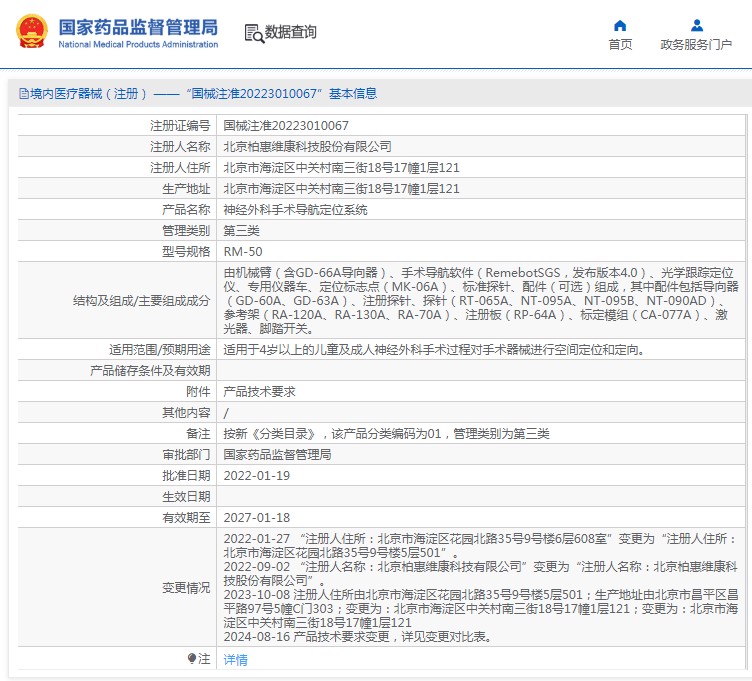Viewport: 752px width, 681px height.
Task: Click the 变更情况 change history text
Action: click(x=481, y=588)
